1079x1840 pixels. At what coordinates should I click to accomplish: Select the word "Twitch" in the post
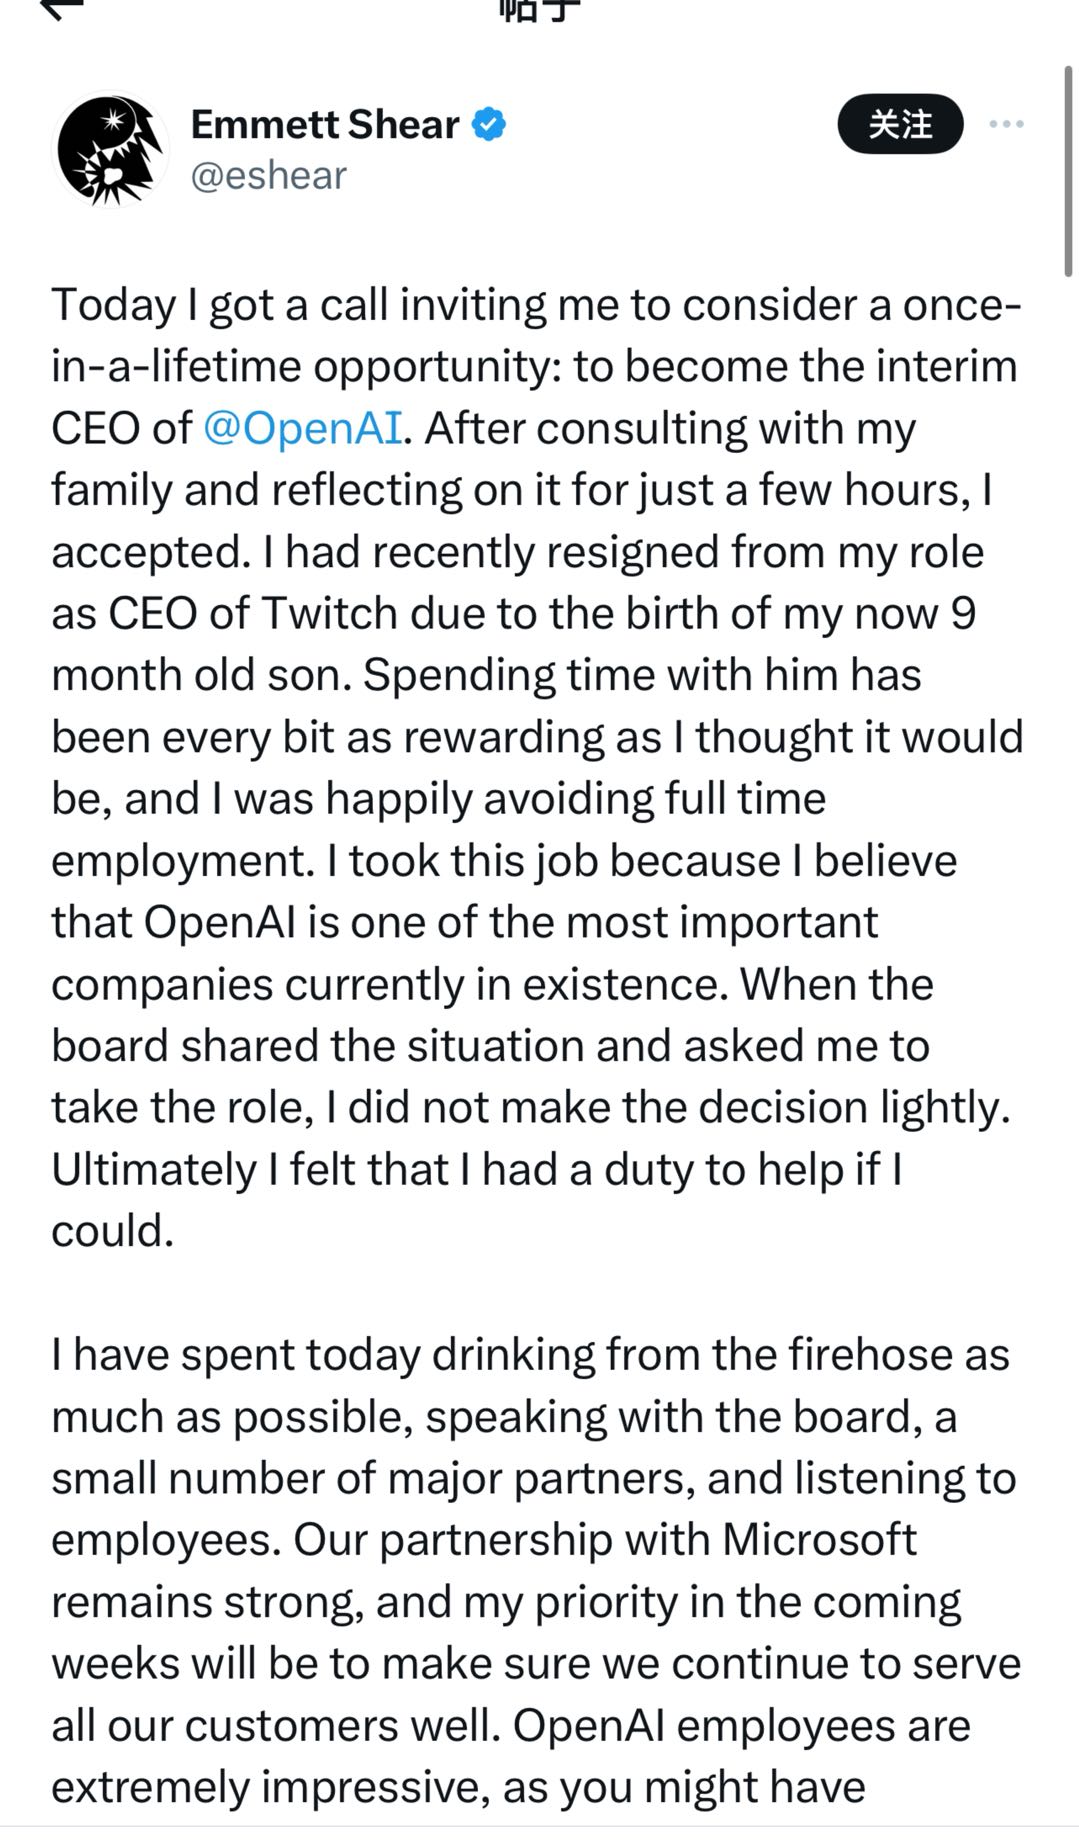click(x=330, y=613)
